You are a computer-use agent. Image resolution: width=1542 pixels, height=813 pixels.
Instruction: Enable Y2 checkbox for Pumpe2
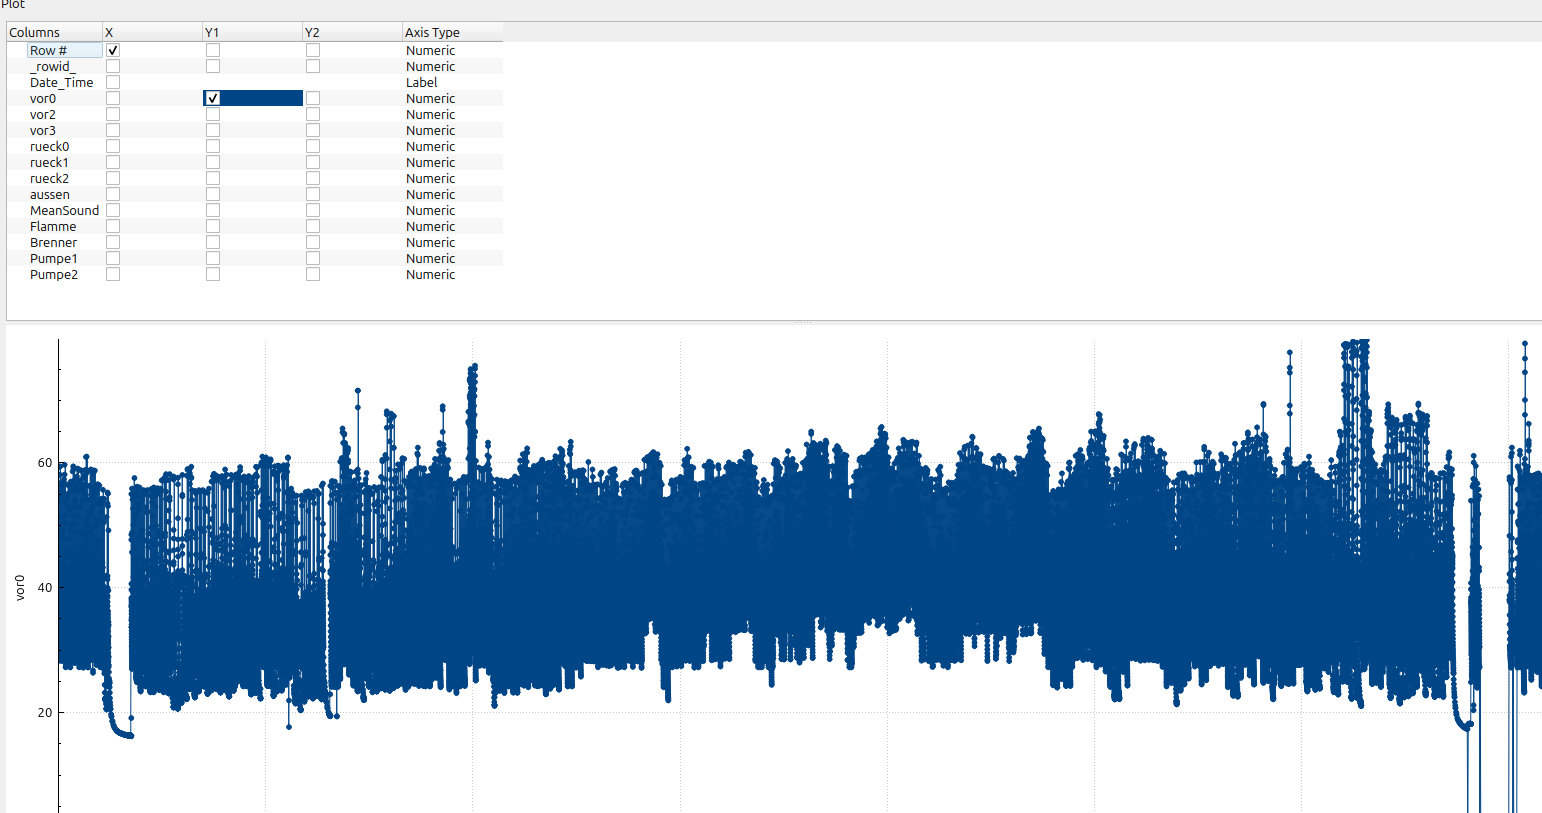pos(313,274)
